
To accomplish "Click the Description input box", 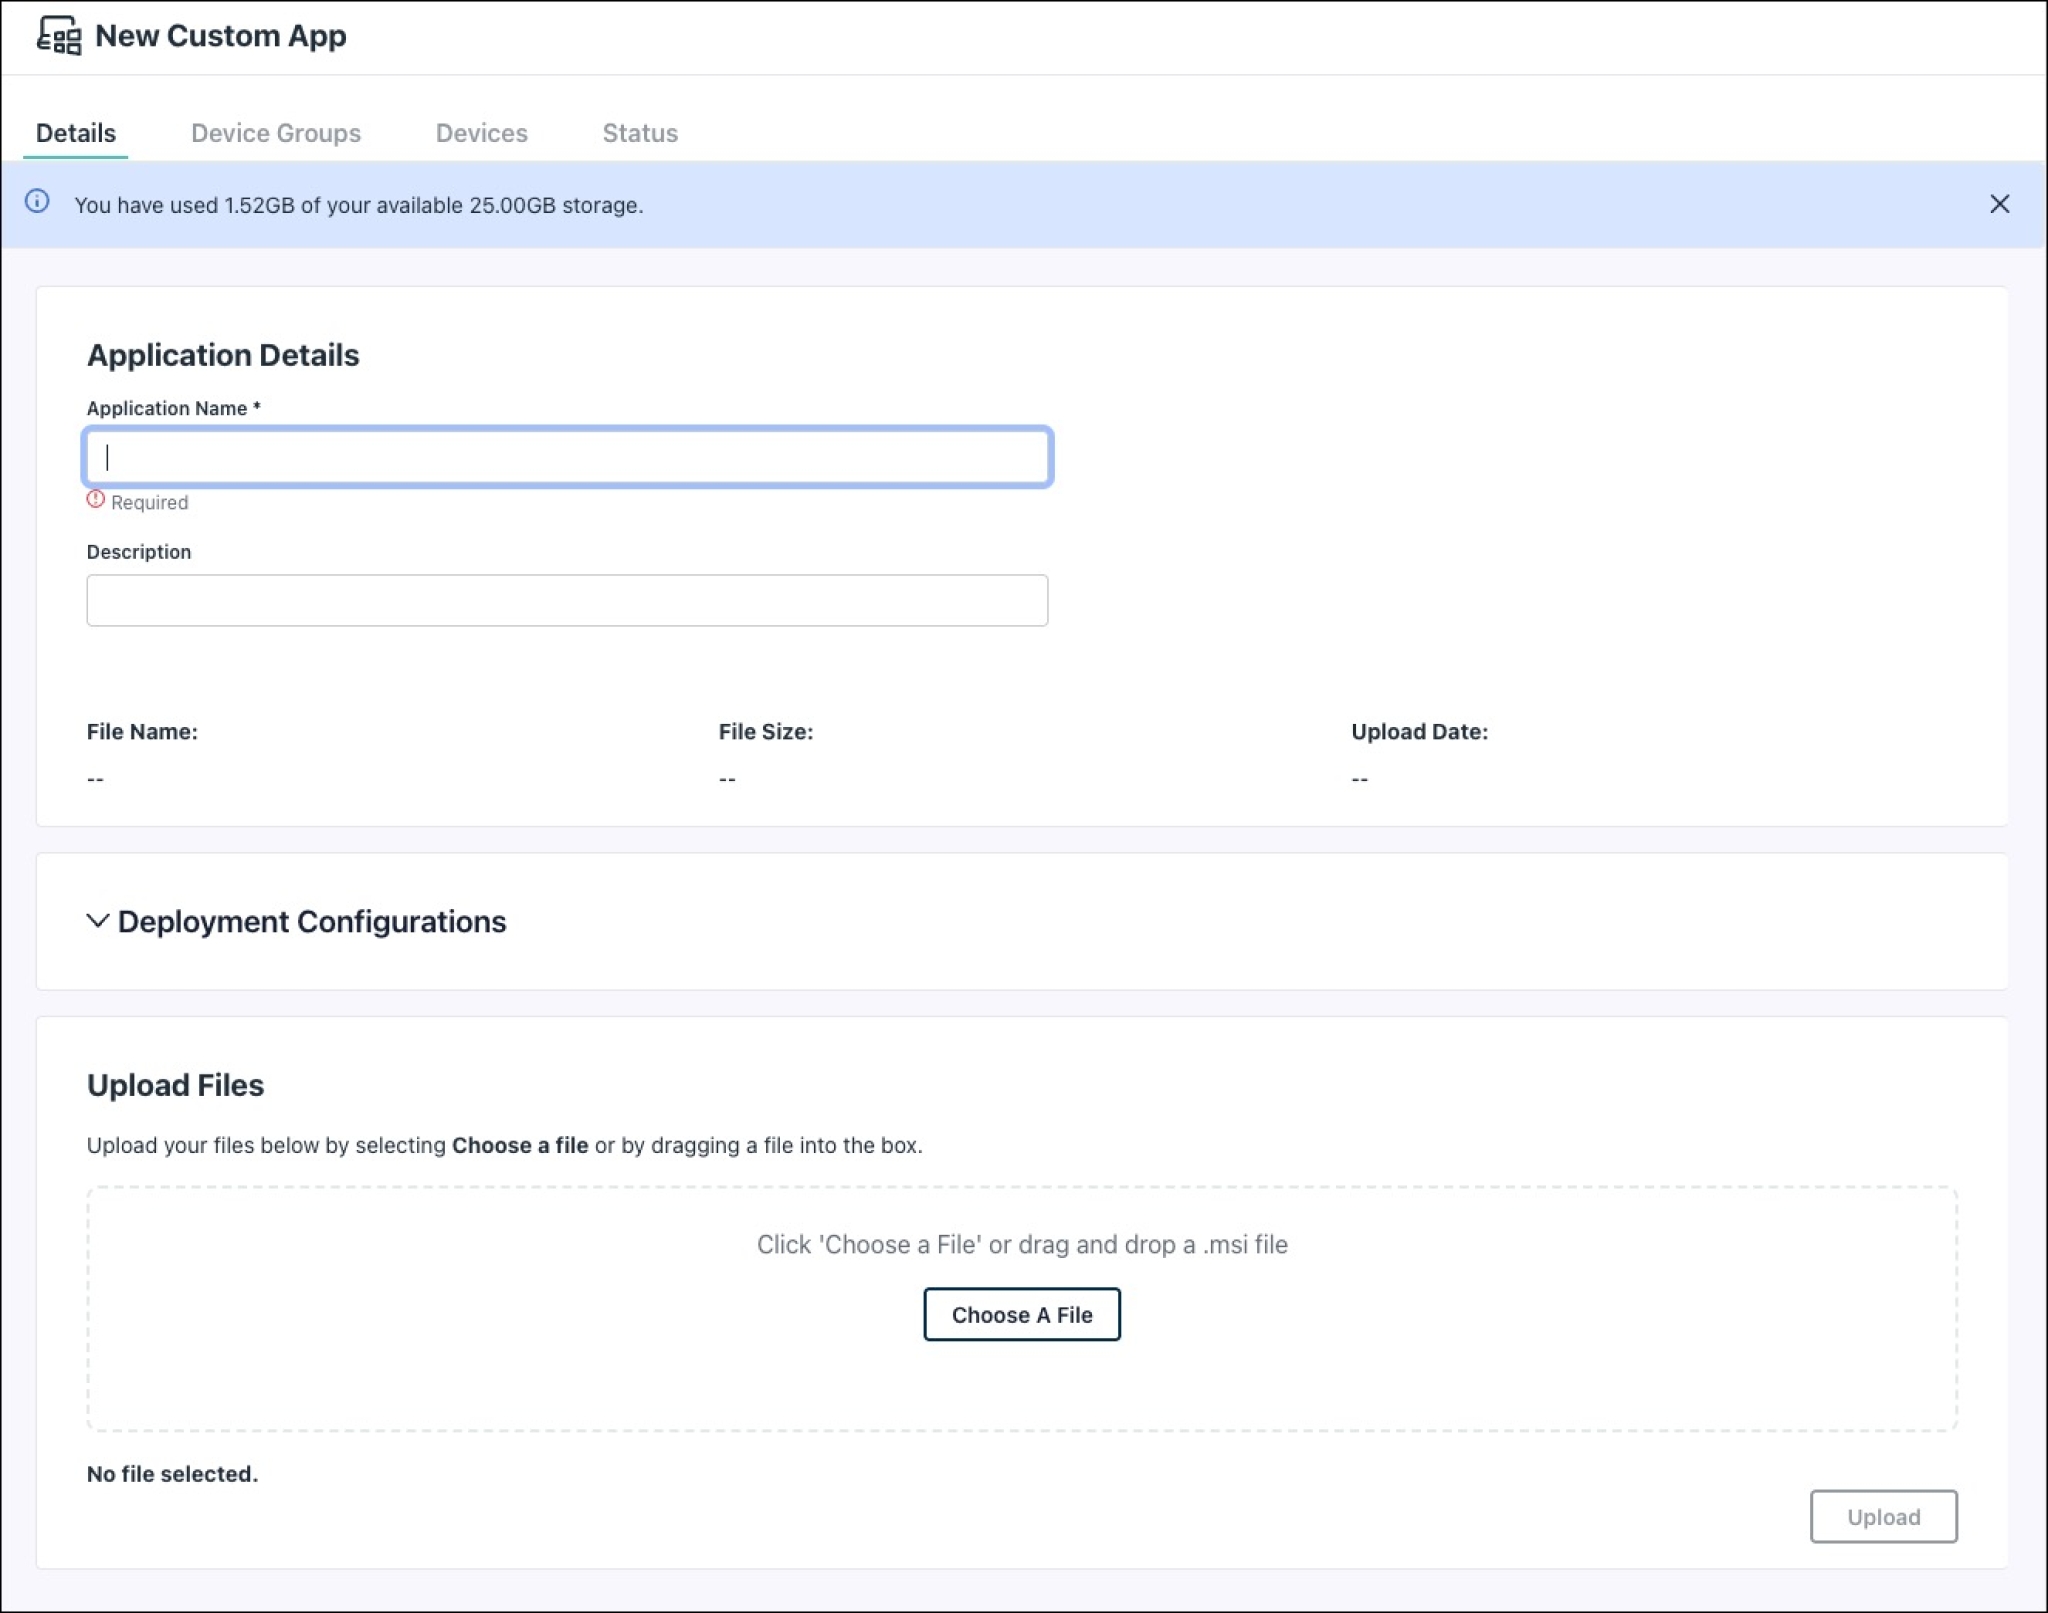I will click(567, 600).
